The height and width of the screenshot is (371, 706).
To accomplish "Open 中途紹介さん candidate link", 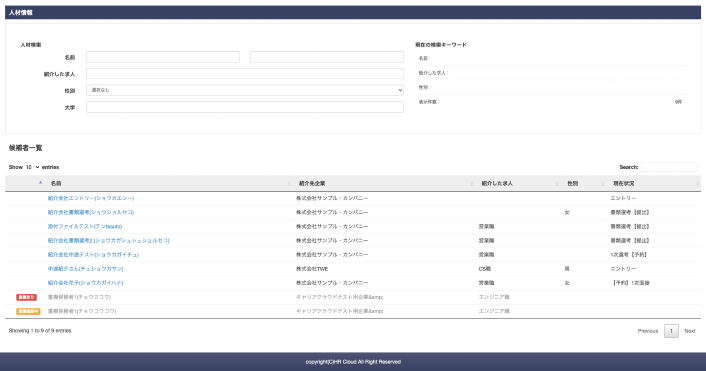I will click(x=86, y=269).
